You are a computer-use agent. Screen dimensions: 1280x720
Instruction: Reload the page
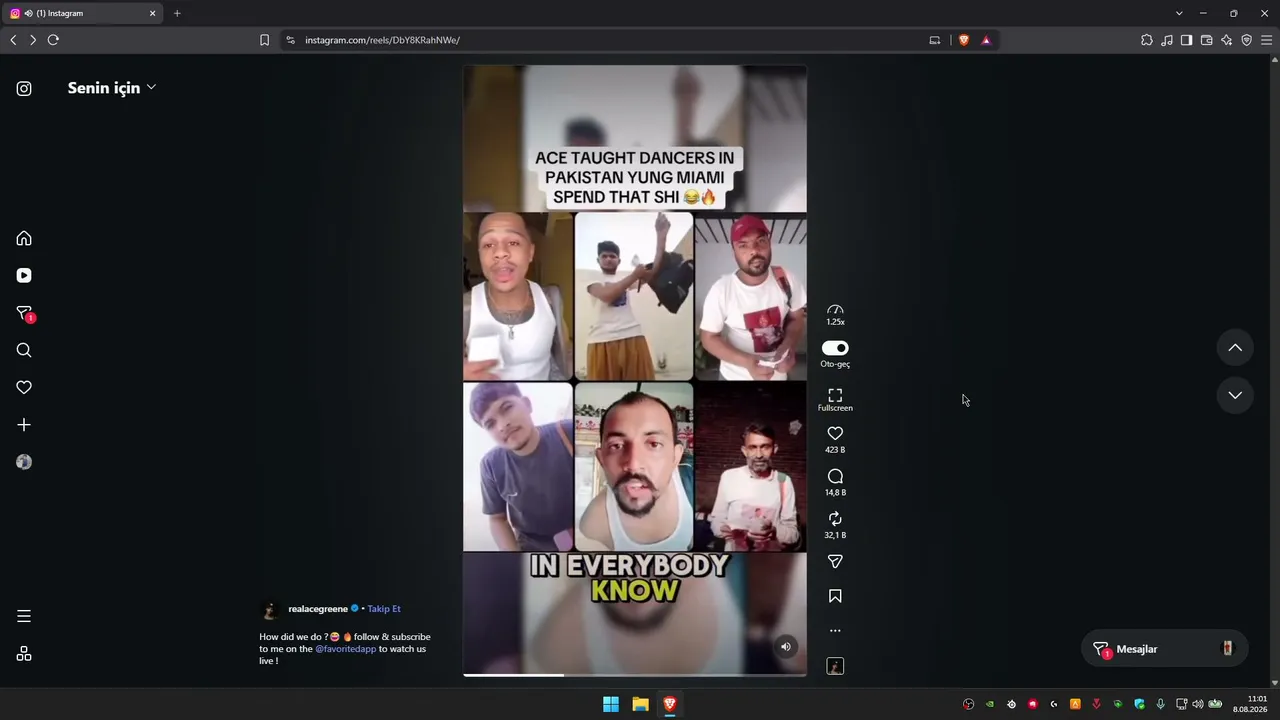pos(53,40)
